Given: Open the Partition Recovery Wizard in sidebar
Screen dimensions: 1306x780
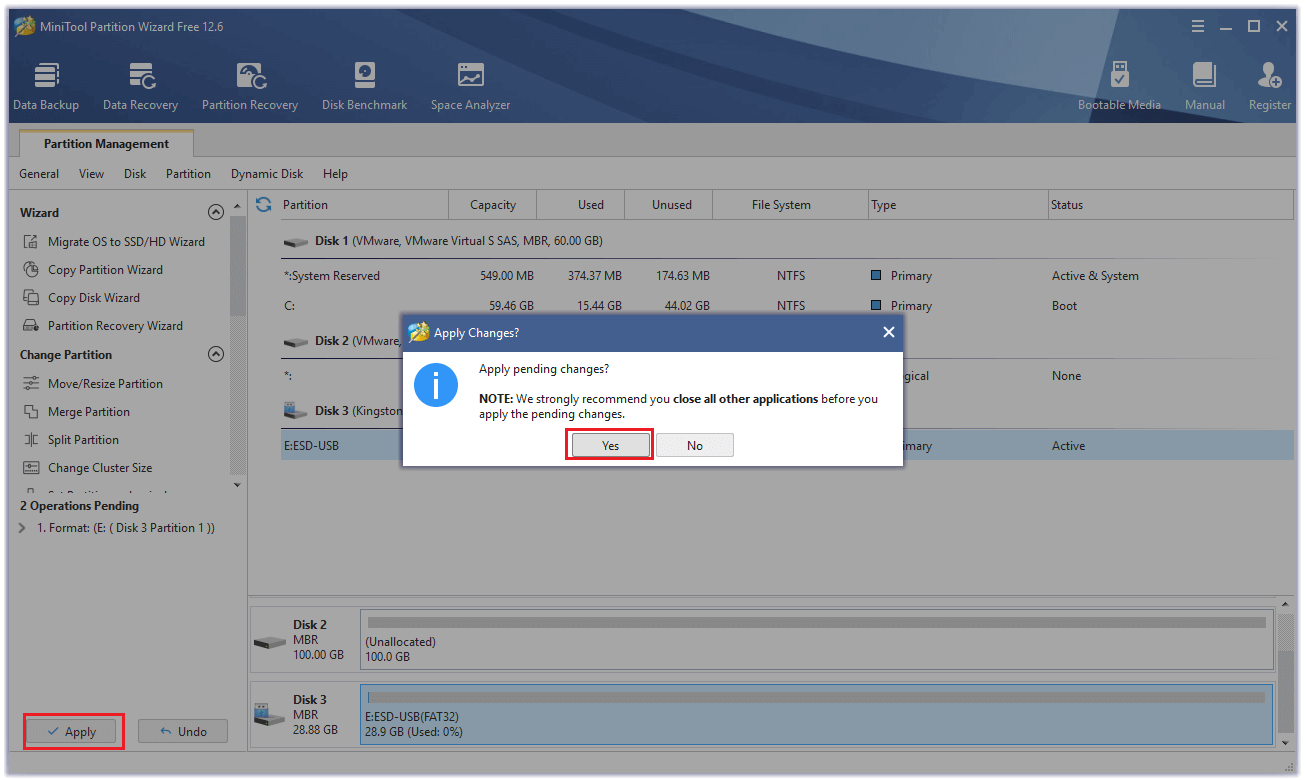Looking at the screenshot, I should click(x=102, y=326).
